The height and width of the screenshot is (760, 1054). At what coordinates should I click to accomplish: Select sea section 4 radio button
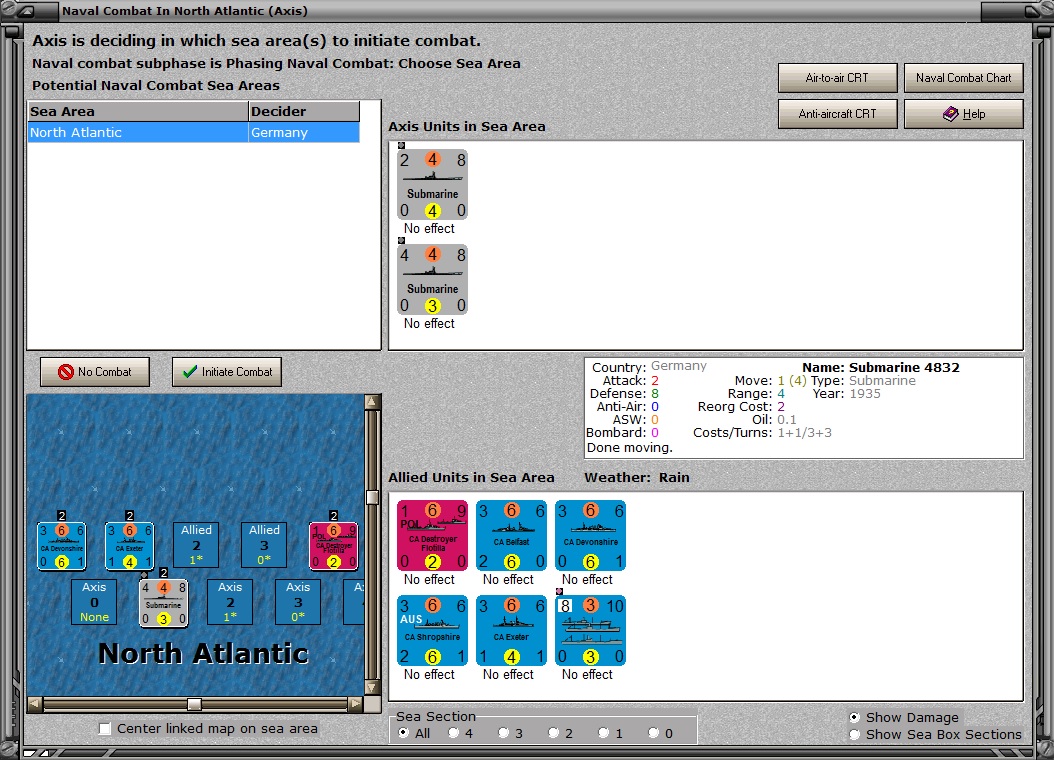(454, 733)
